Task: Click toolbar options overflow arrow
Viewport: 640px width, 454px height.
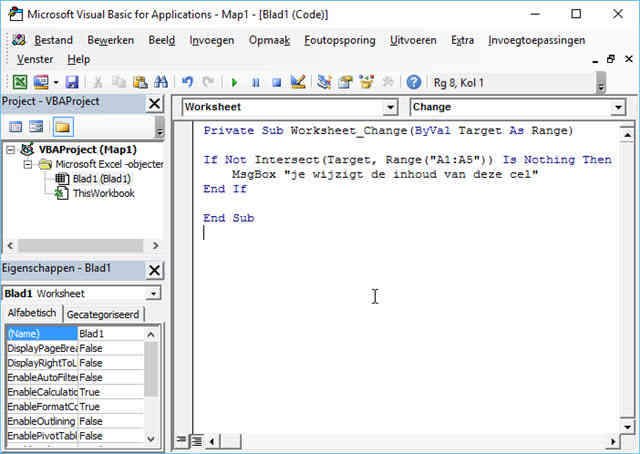Action: point(601,82)
